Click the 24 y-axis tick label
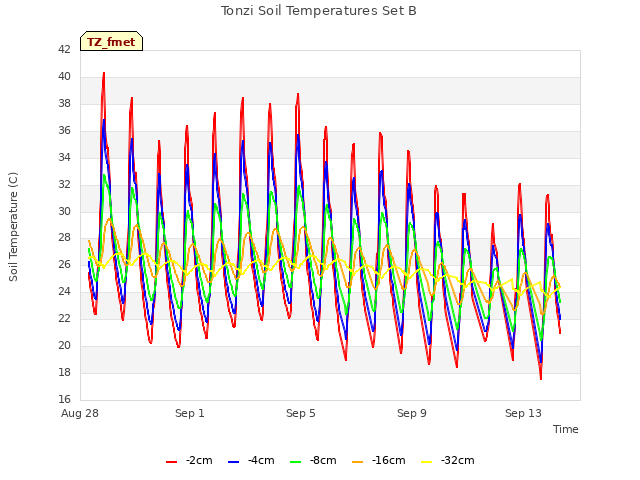The height and width of the screenshot is (480, 640). pyautogui.click(x=64, y=291)
